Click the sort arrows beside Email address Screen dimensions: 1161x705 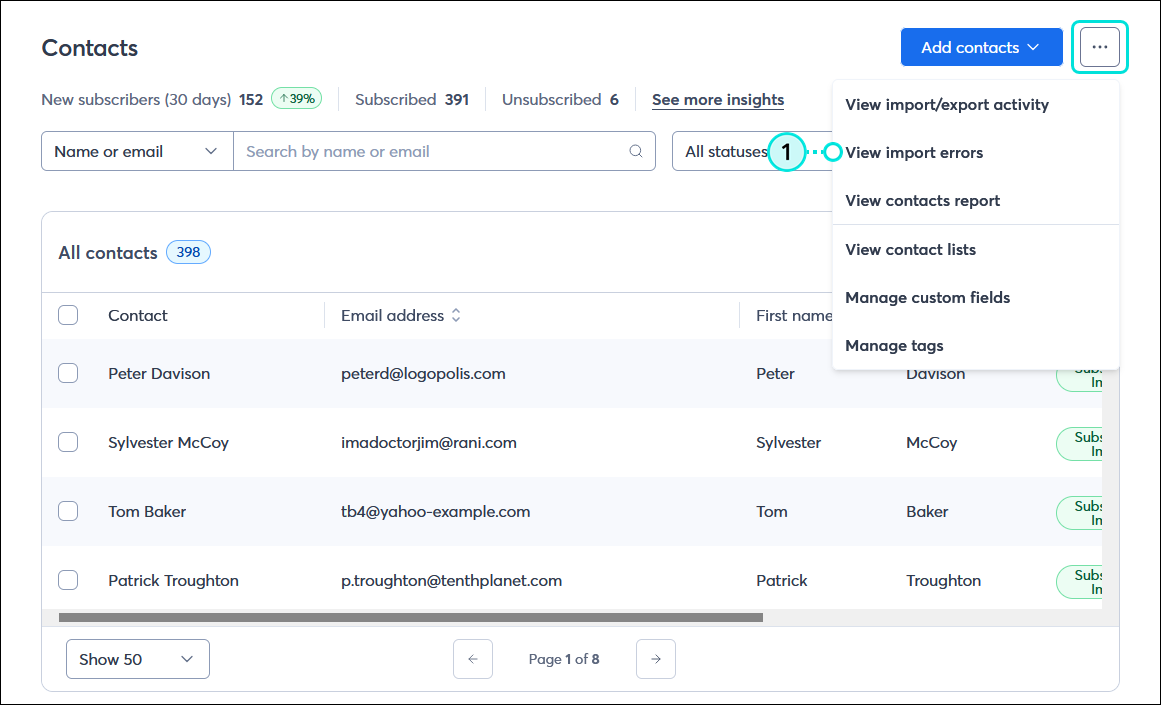click(x=456, y=315)
